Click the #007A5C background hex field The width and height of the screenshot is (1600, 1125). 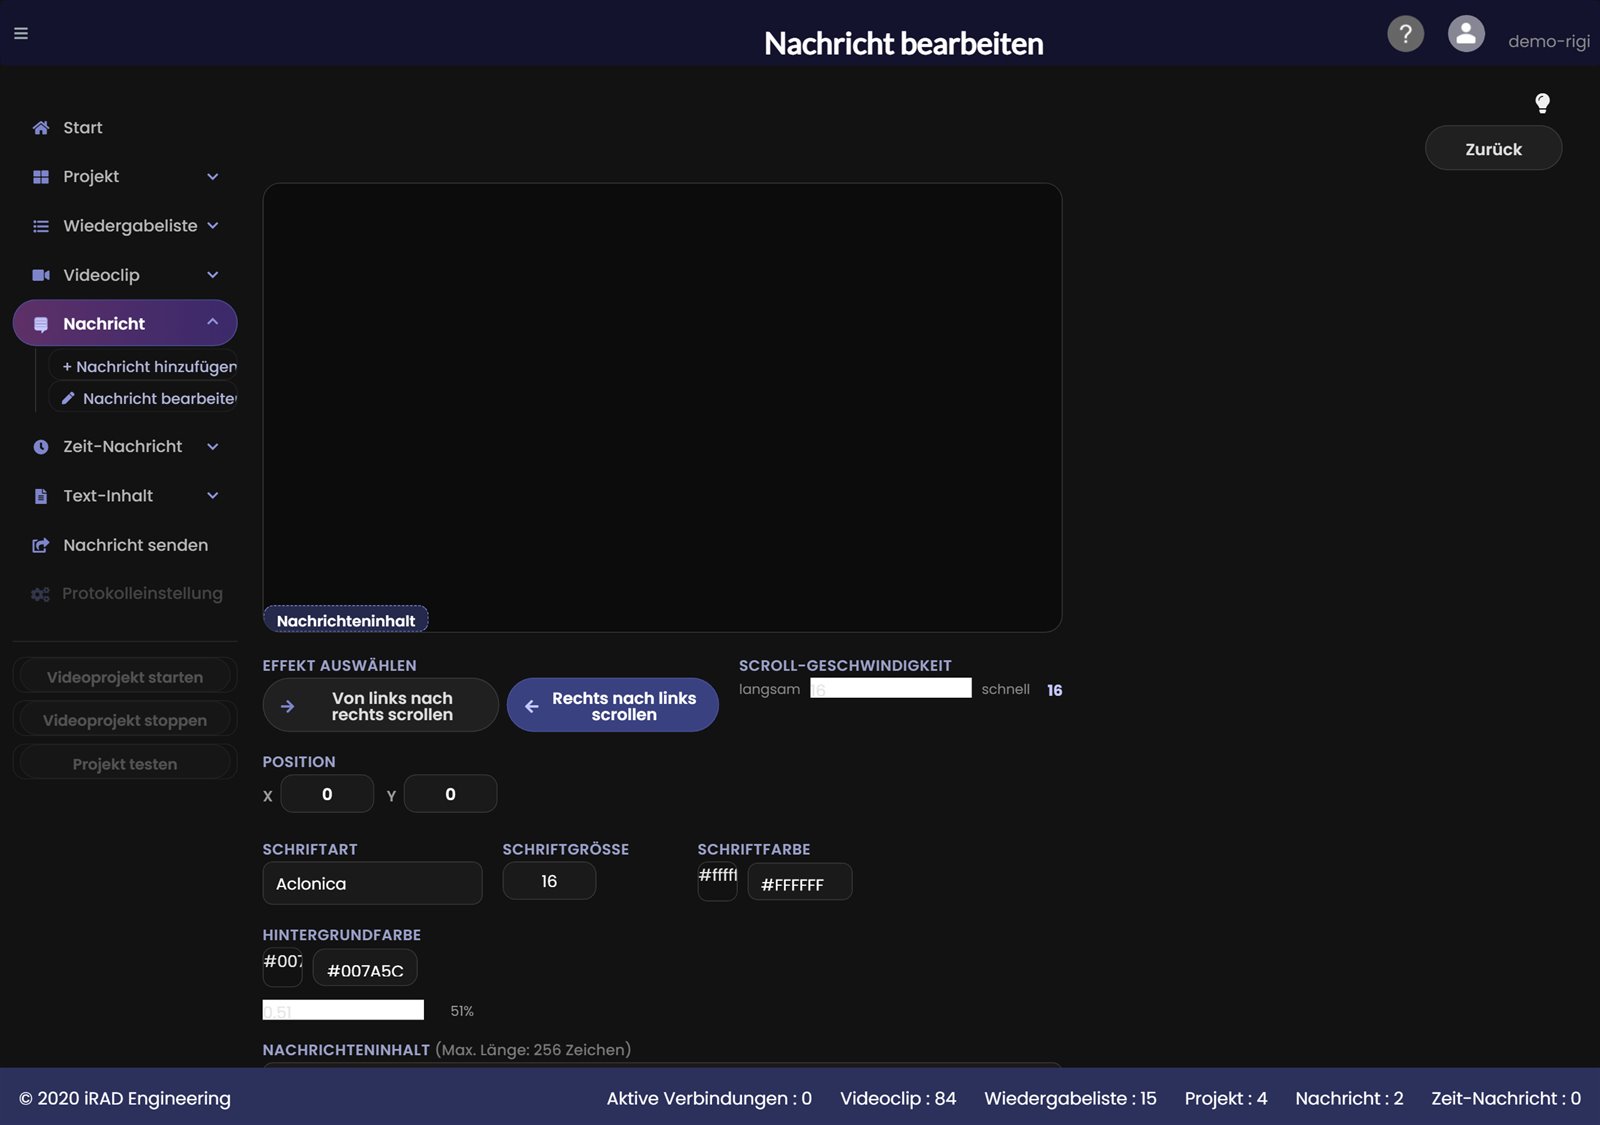pos(365,969)
